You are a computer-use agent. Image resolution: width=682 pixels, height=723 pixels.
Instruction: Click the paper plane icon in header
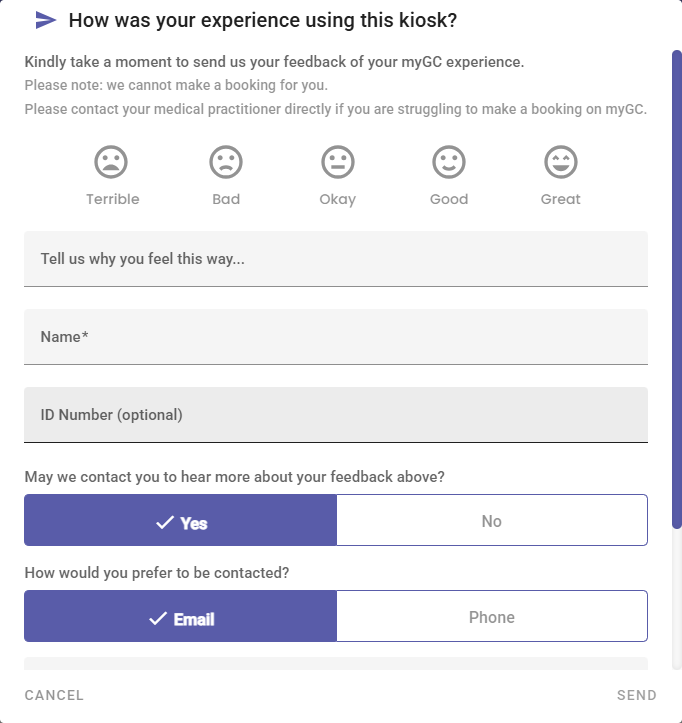tap(45, 20)
